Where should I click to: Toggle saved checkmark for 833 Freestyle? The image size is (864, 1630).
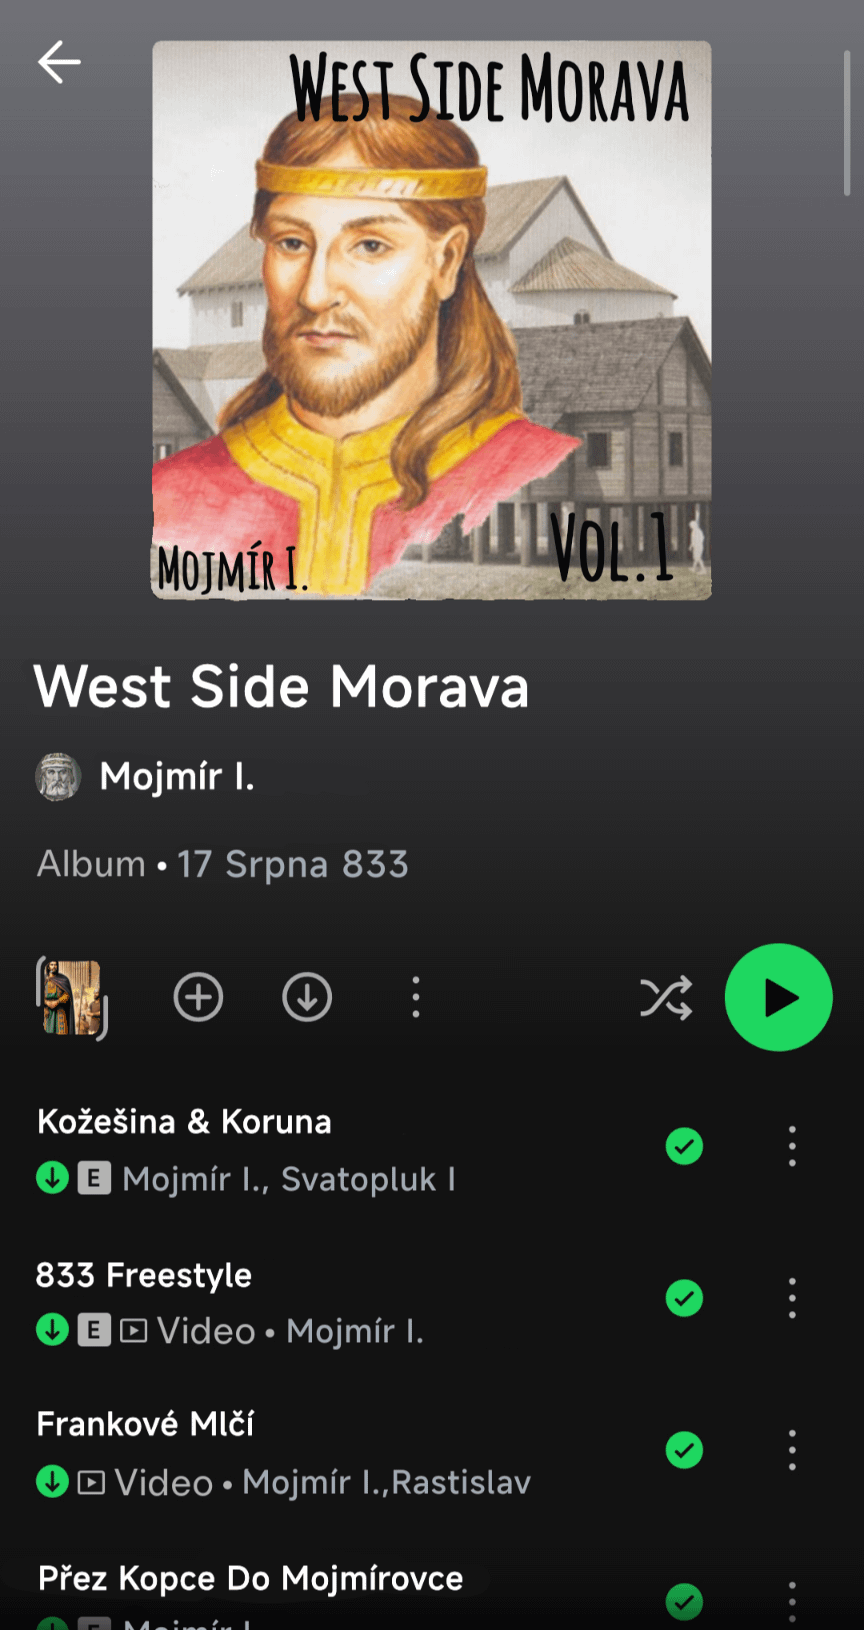coord(684,1298)
